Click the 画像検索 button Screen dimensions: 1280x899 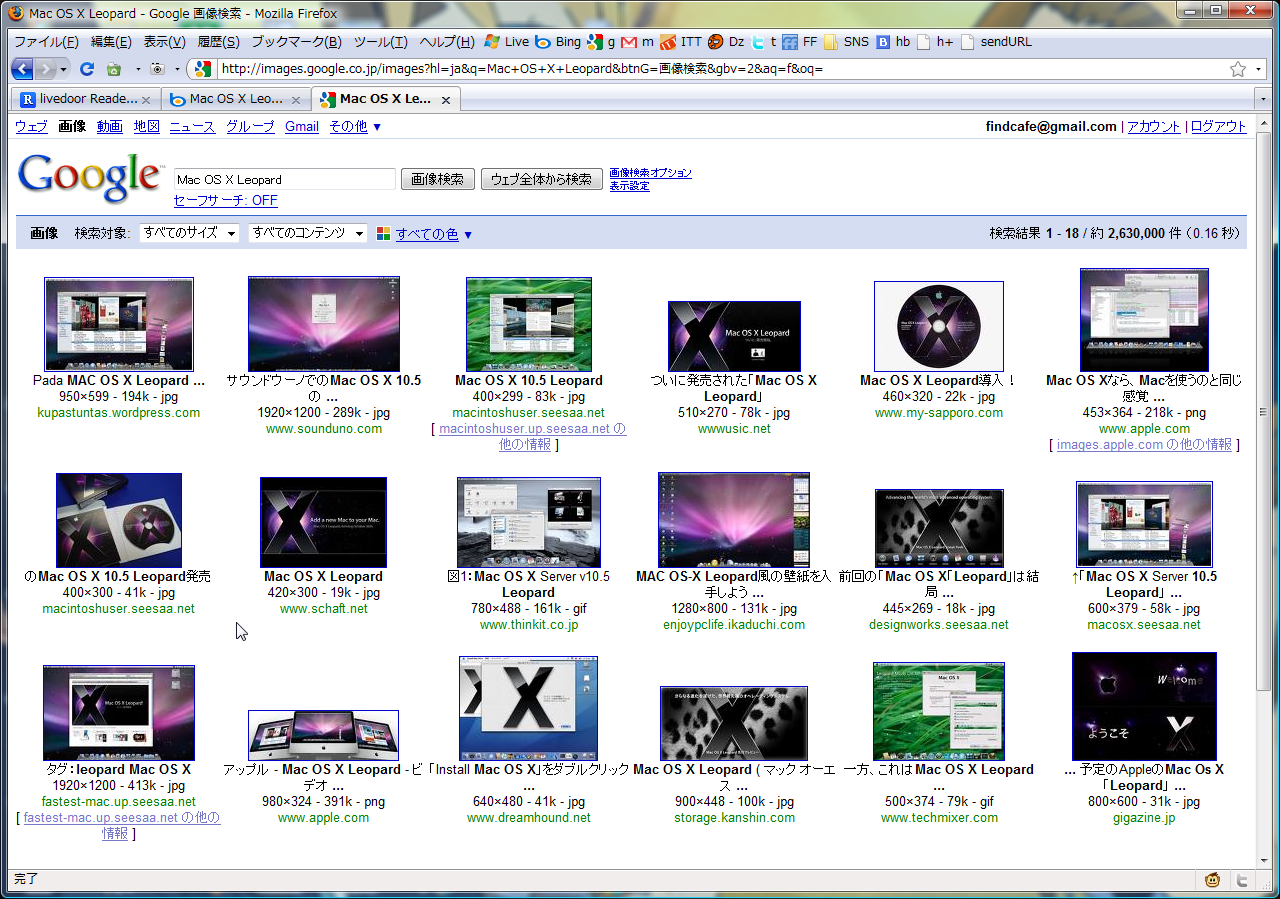438,179
